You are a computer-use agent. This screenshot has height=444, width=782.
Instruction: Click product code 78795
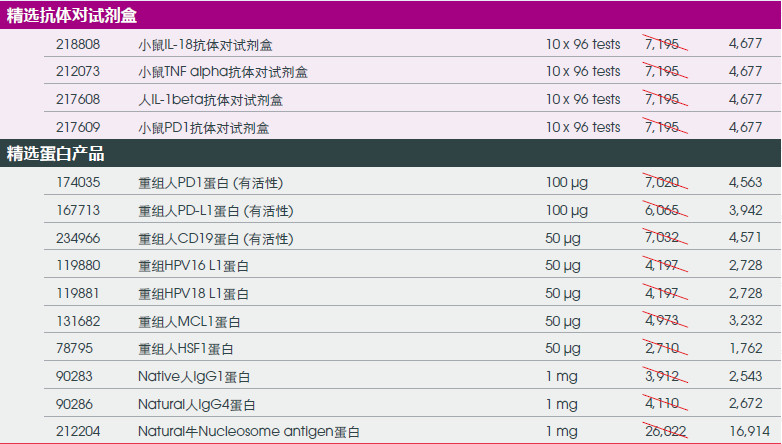(75, 349)
